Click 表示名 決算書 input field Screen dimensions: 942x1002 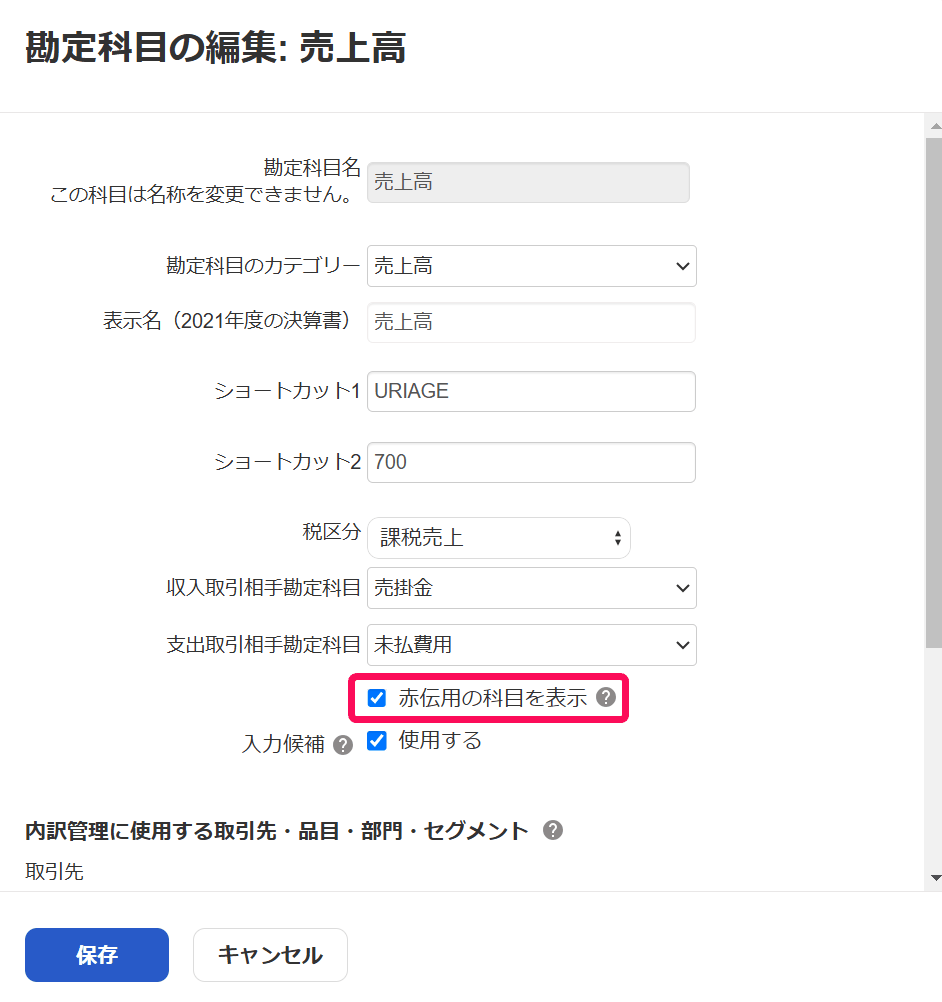click(x=532, y=322)
